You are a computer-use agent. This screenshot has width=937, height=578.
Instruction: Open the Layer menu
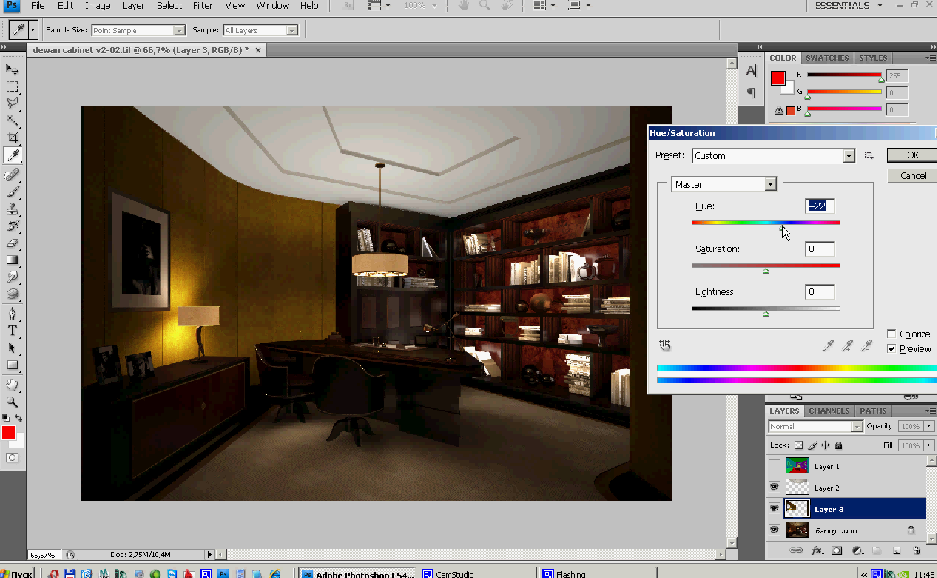point(133,5)
